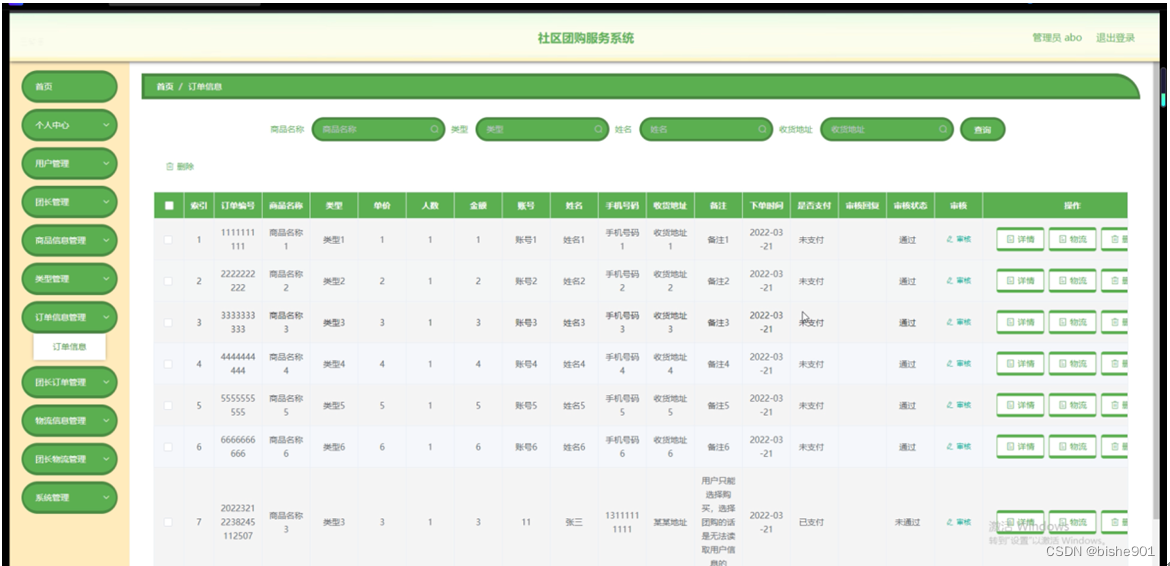Expand the 系统管理 sidebar menu
The height and width of the screenshot is (566, 1170).
click(x=69, y=497)
